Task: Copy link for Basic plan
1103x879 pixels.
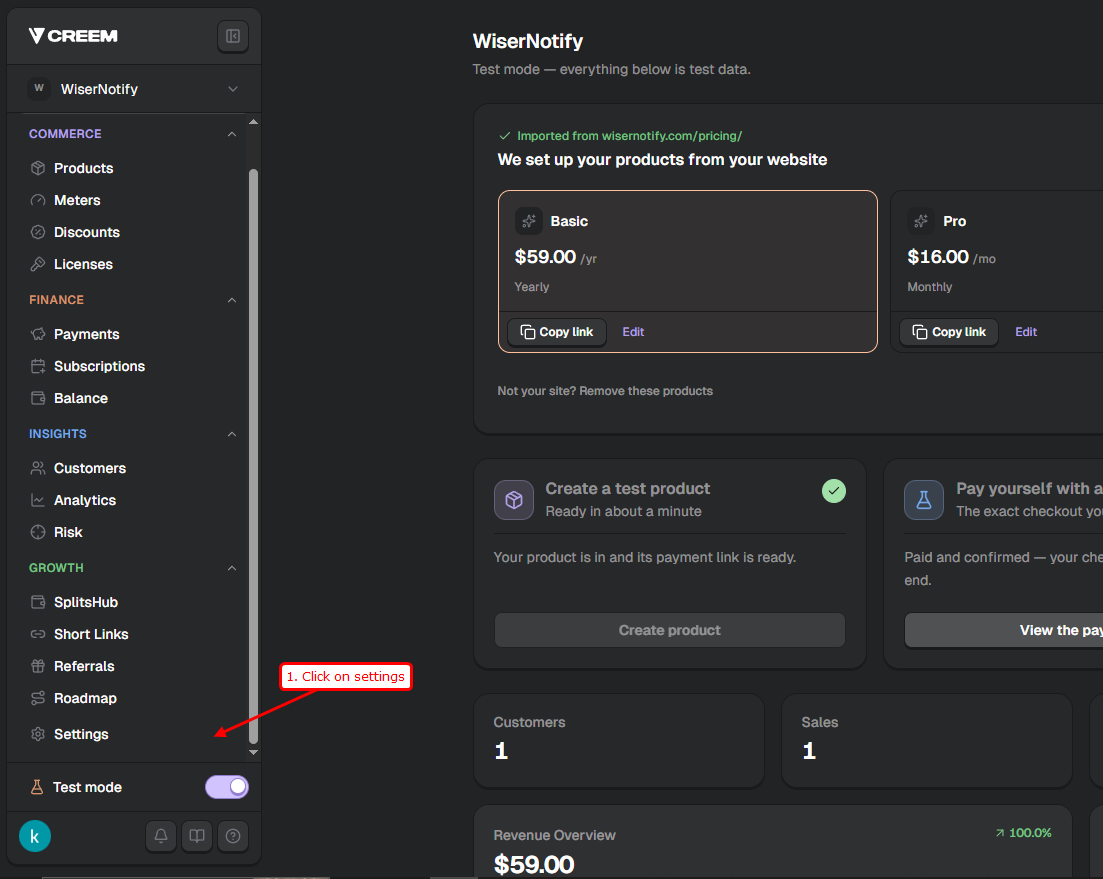Action: tap(556, 332)
